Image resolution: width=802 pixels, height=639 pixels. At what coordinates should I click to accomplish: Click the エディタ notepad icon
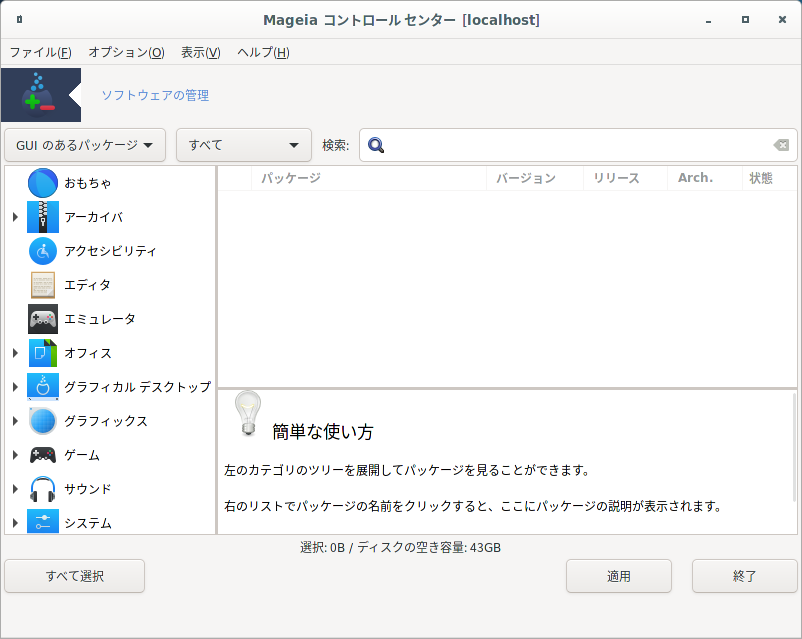(x=42, y=285)
